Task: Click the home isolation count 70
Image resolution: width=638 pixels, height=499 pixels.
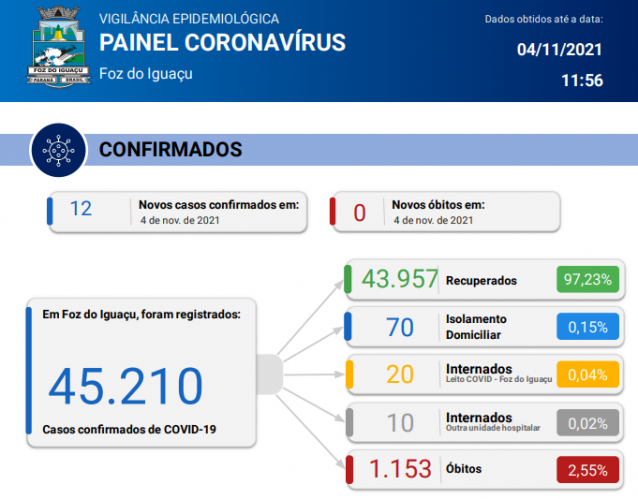Action: point(400,327)
